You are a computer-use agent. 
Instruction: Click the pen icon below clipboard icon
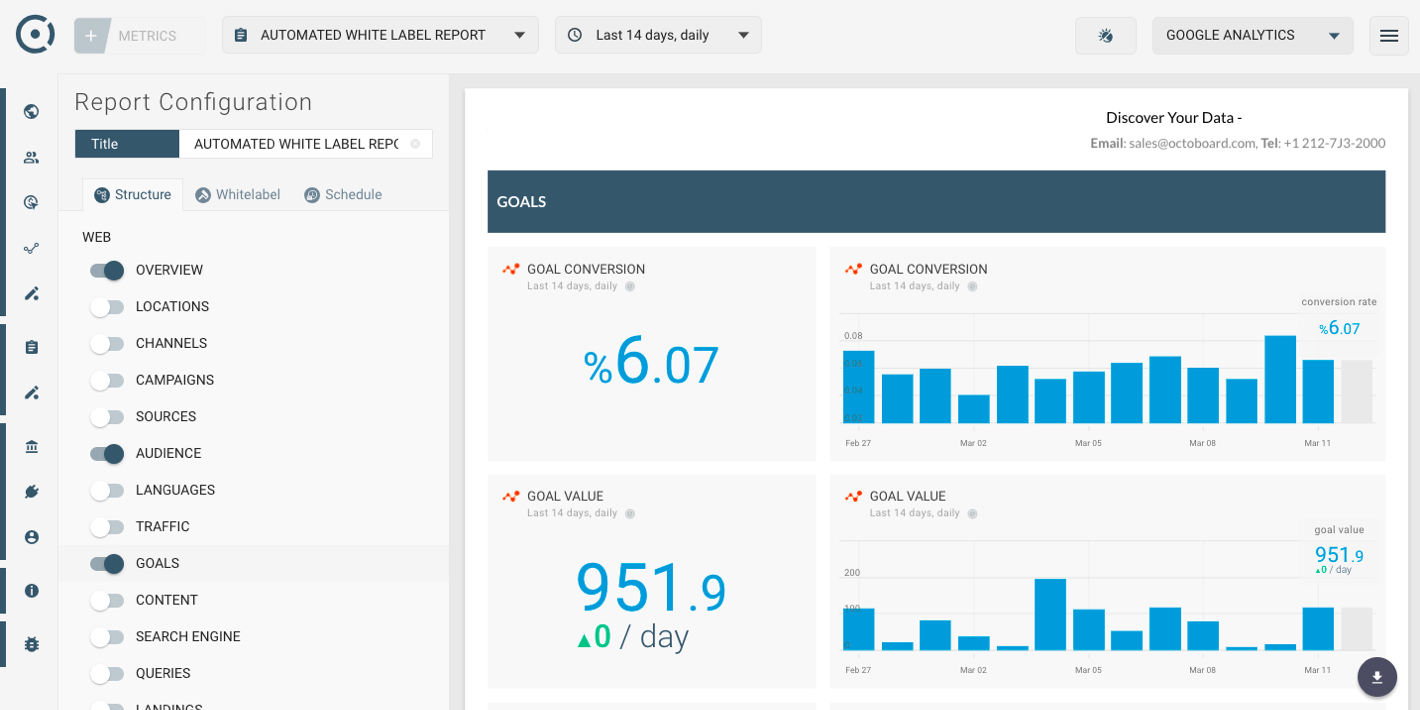[31, 392]
